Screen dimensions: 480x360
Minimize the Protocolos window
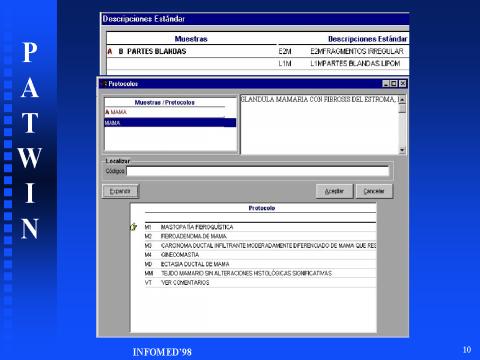pos(386,84)
